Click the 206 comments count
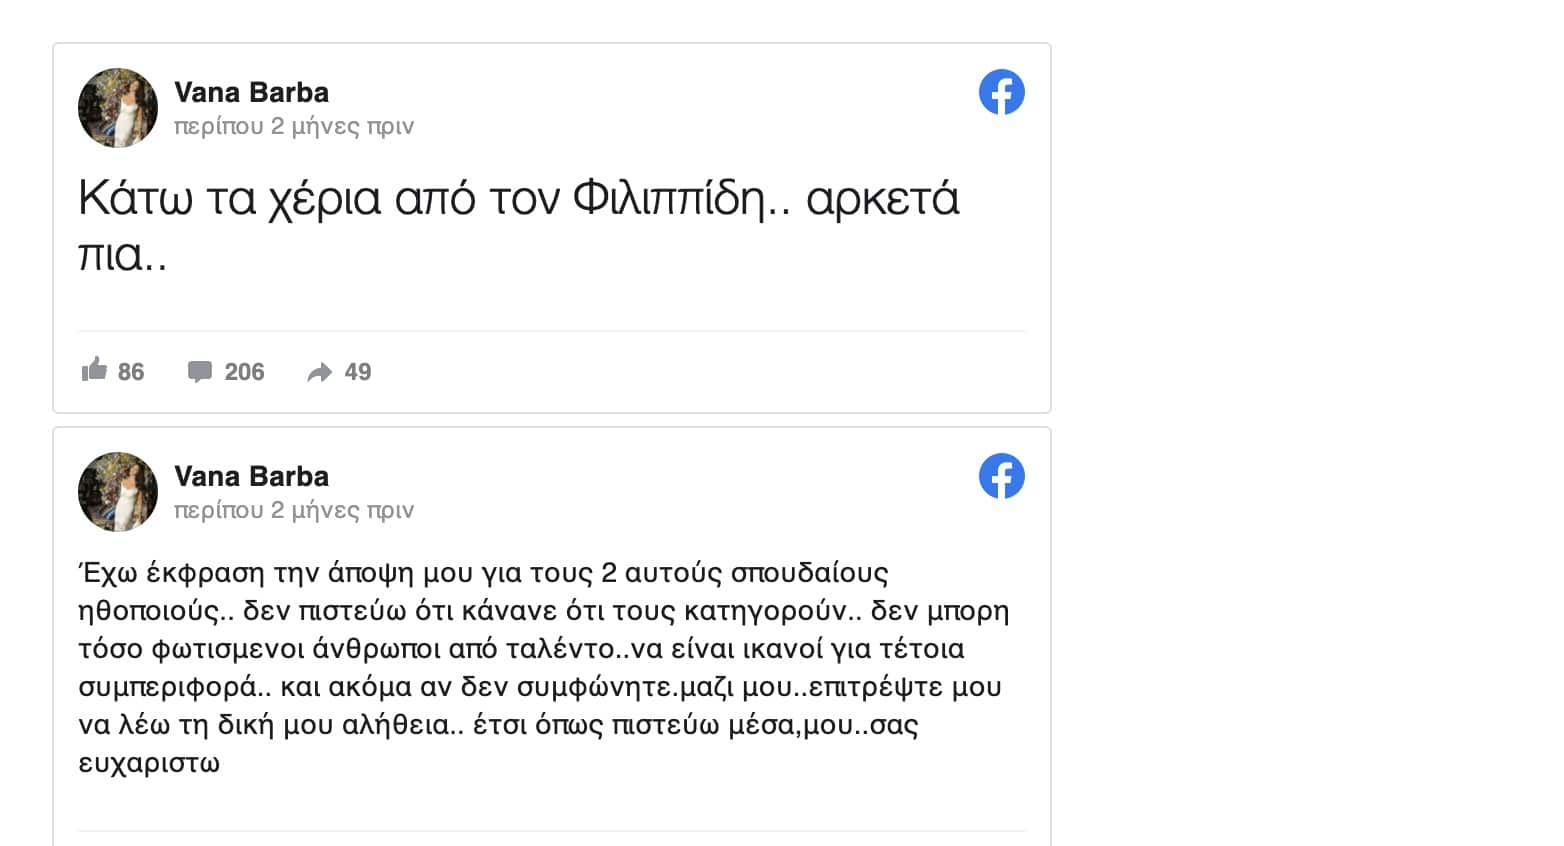 click(x=244, y=372)
